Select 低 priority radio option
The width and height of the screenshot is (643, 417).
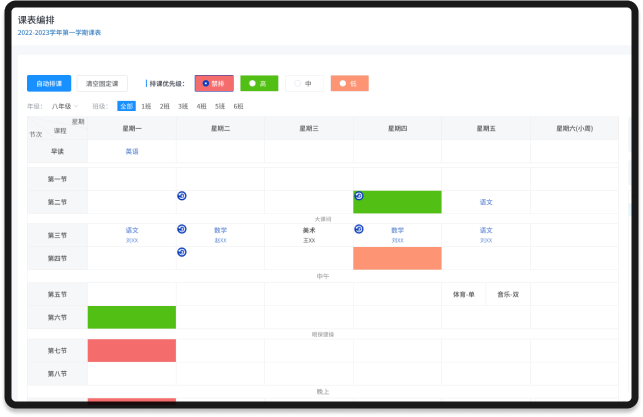(x=348, y=84)
